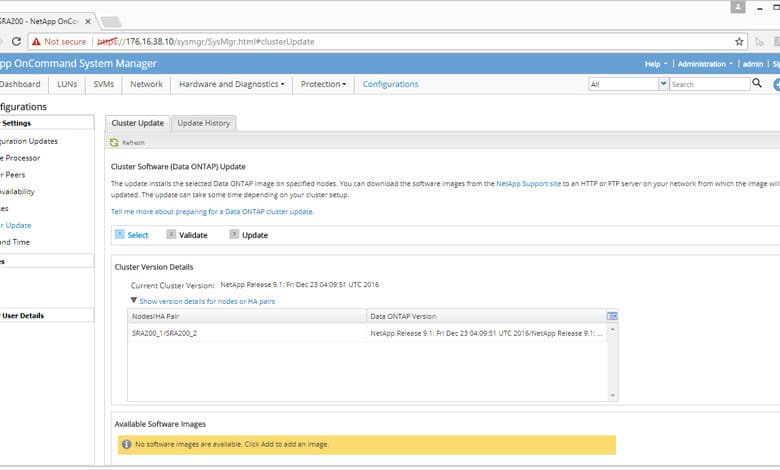This screenshot has width=780, height=470.
Task: Expand the User Details sidebar section
Action: point(47,315)
